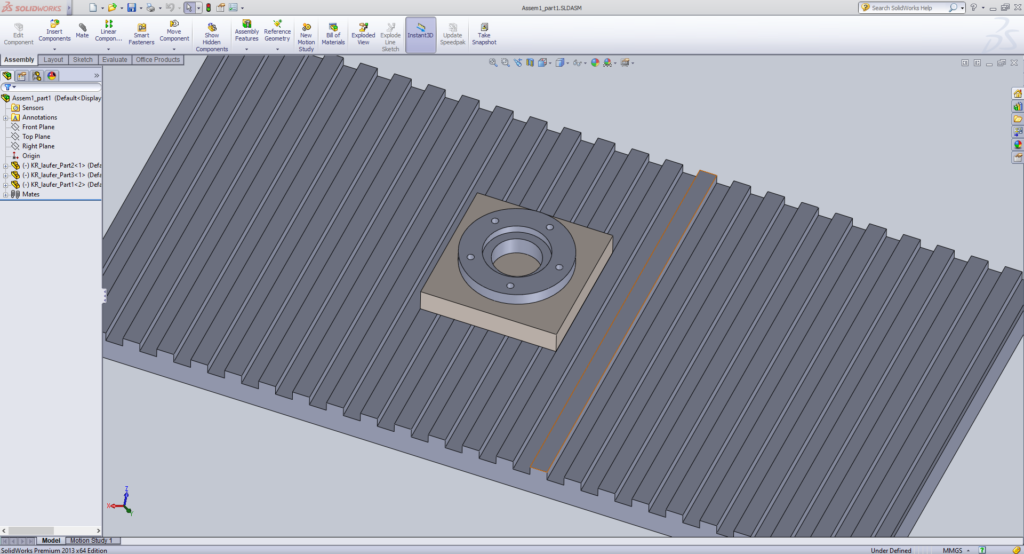Click Take Snapshot tool
This screenshot has width=1024, height=554.
(484, 35)
